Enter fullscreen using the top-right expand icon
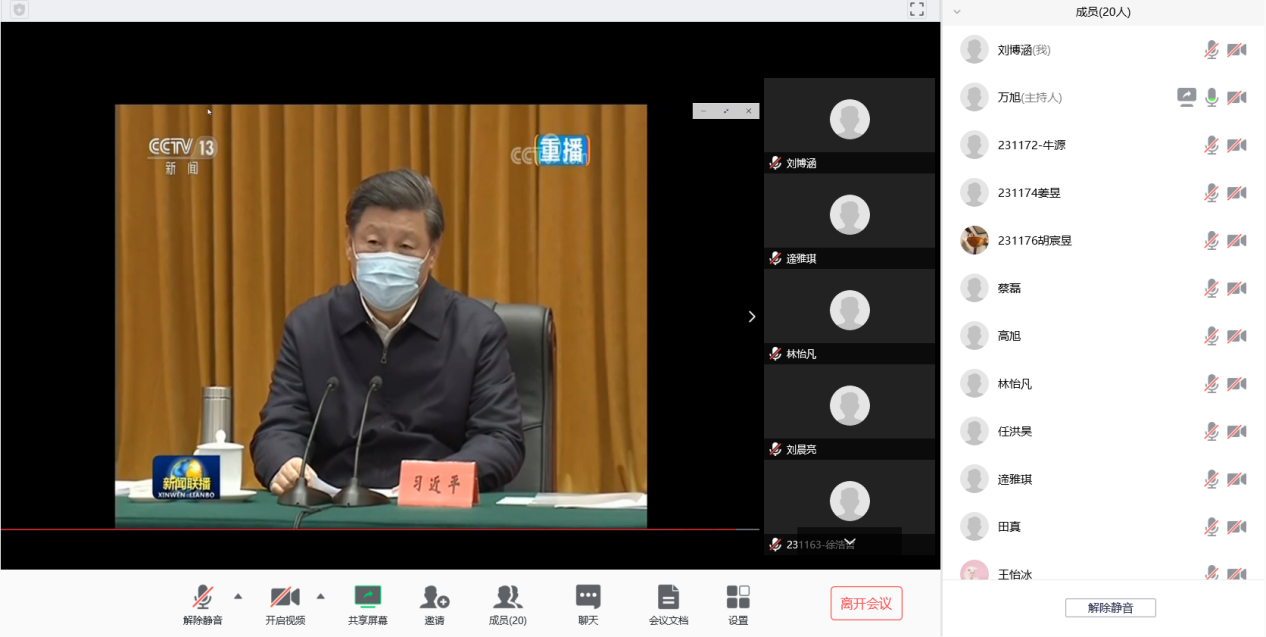Screen dimensions: 1266x637 click(x=917, y=9)
